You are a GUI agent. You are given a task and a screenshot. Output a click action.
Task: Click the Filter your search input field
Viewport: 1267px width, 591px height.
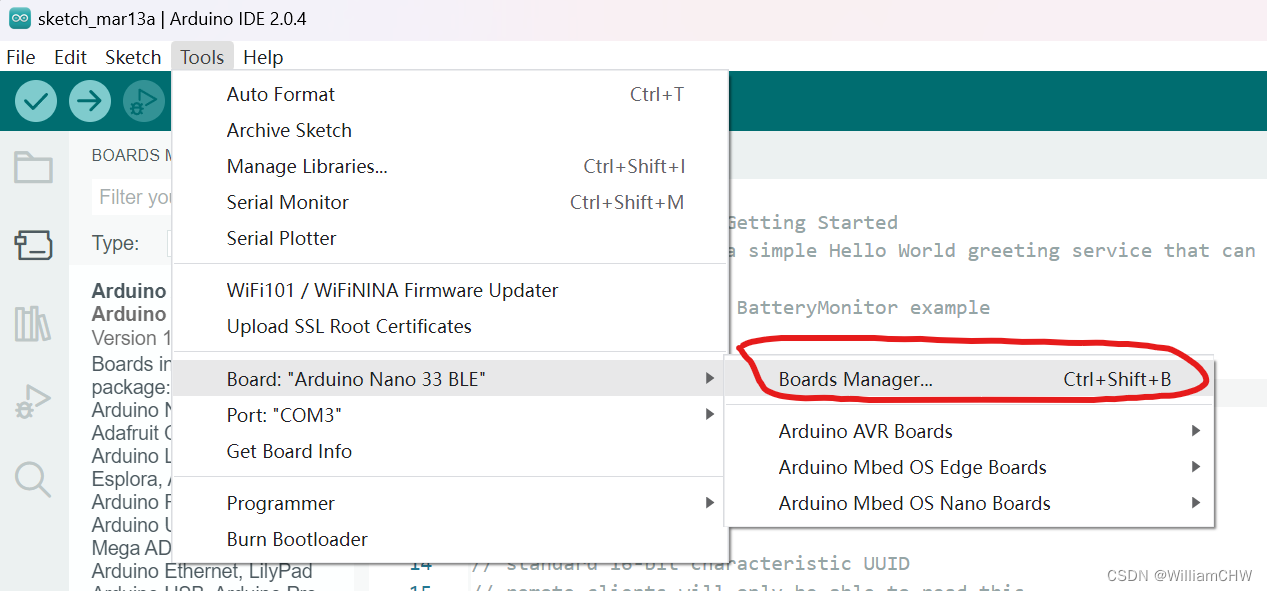pos(132,197)
